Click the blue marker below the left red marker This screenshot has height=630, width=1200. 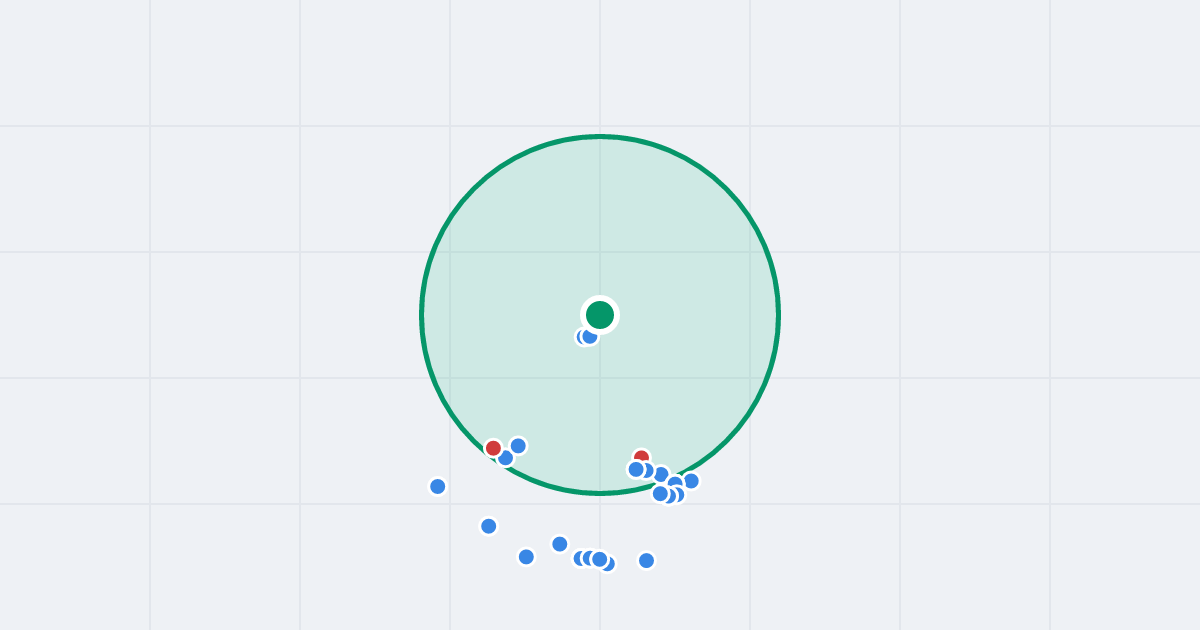[505, 458]
